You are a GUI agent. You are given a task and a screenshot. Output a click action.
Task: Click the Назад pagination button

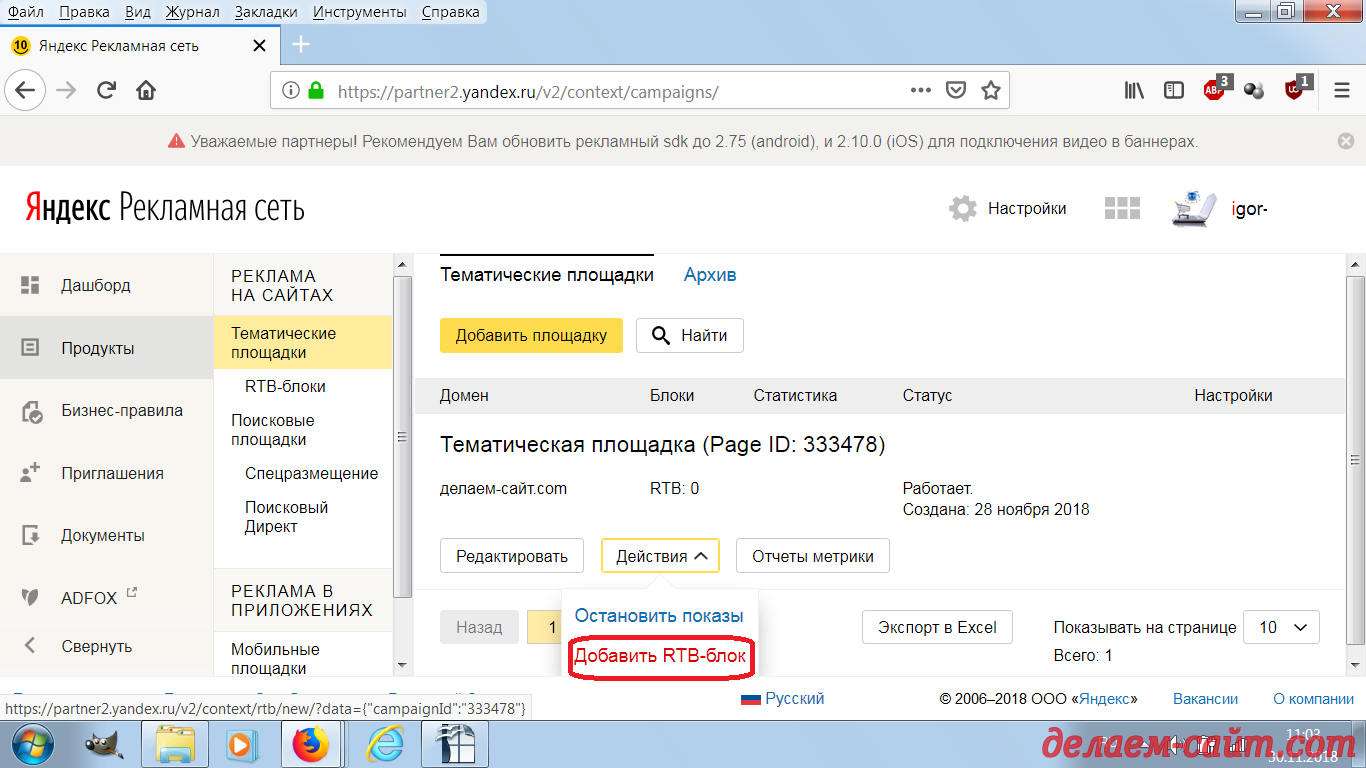tap(479, 627)
